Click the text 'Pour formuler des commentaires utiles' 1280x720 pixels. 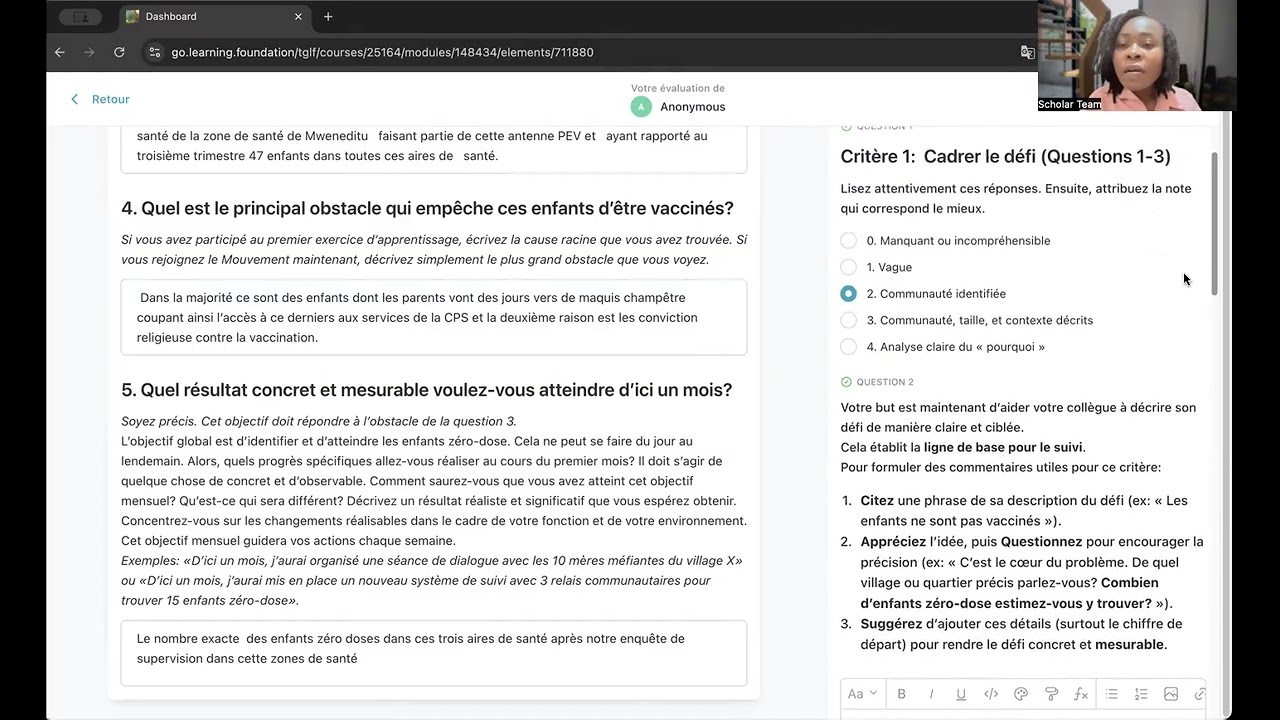coord(1000,467)
